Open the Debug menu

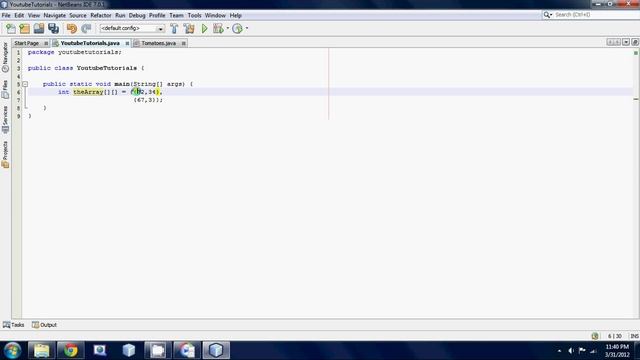[137, 16]
